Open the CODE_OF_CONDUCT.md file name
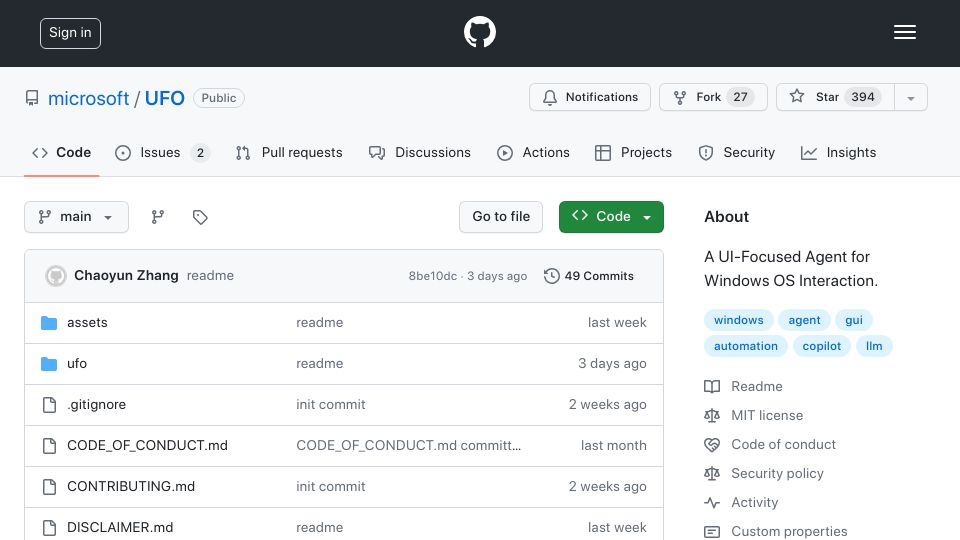Image resolution: width=960 pixels, height=540 pixels. coord(147,446)
